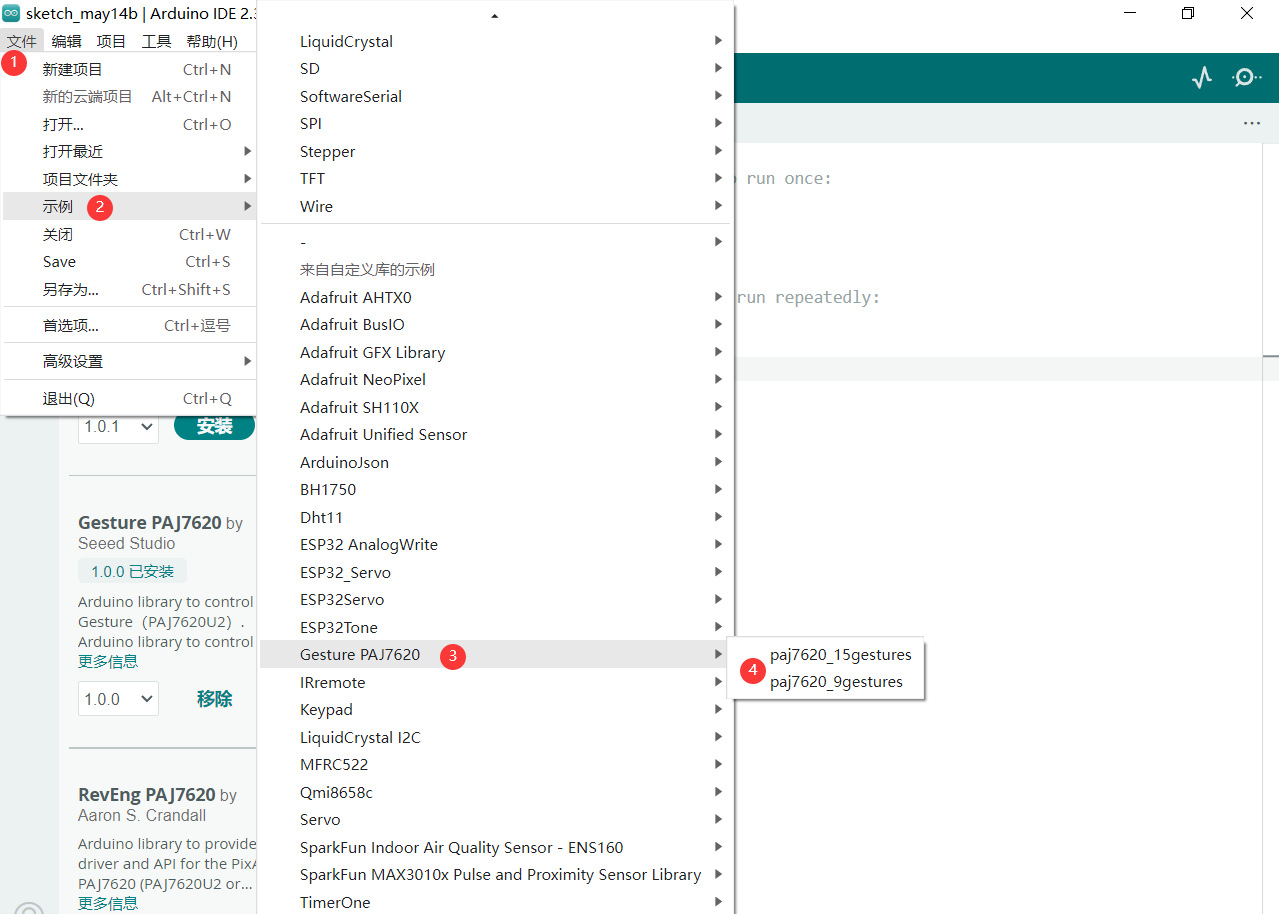
Task: Open 更多信息 link under RevEng PAJ7620
Action: point(108,903)
